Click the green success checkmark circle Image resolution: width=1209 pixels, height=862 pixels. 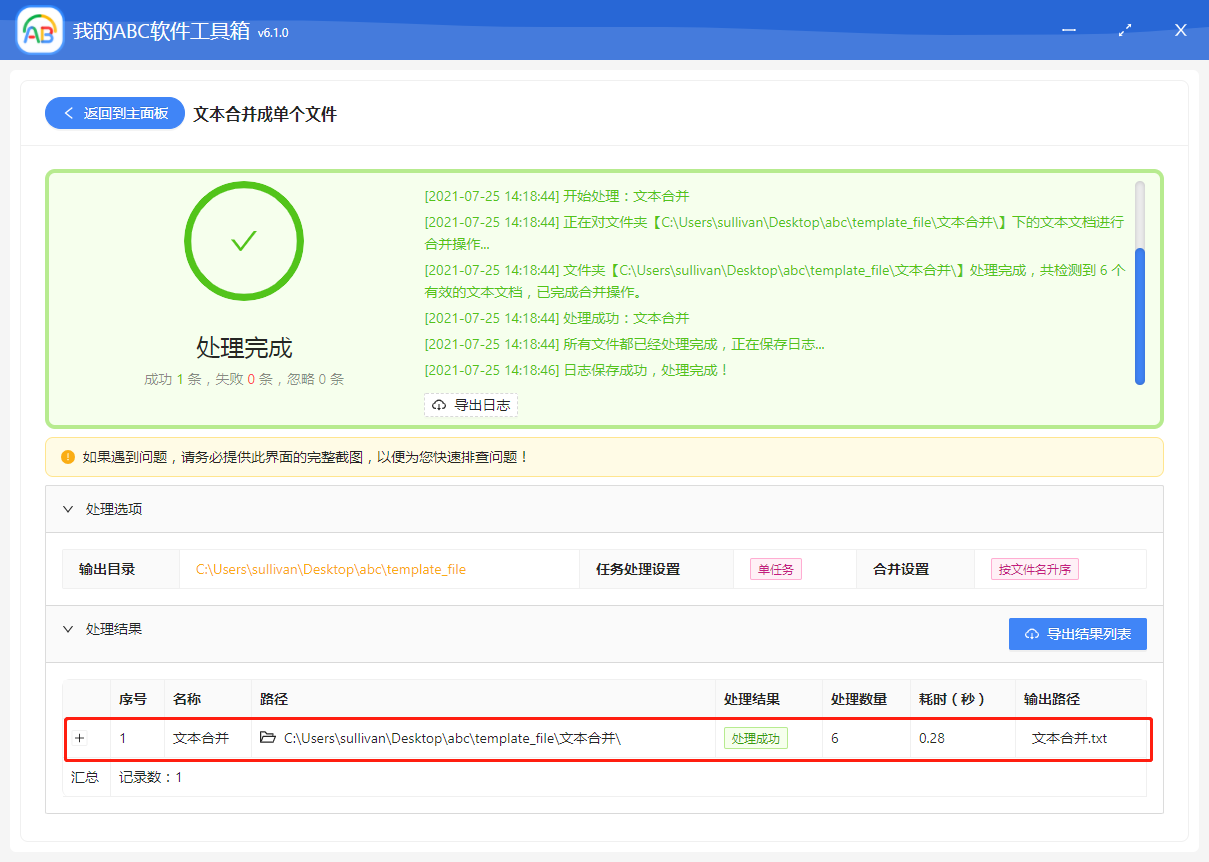click(x=244, y=241)
